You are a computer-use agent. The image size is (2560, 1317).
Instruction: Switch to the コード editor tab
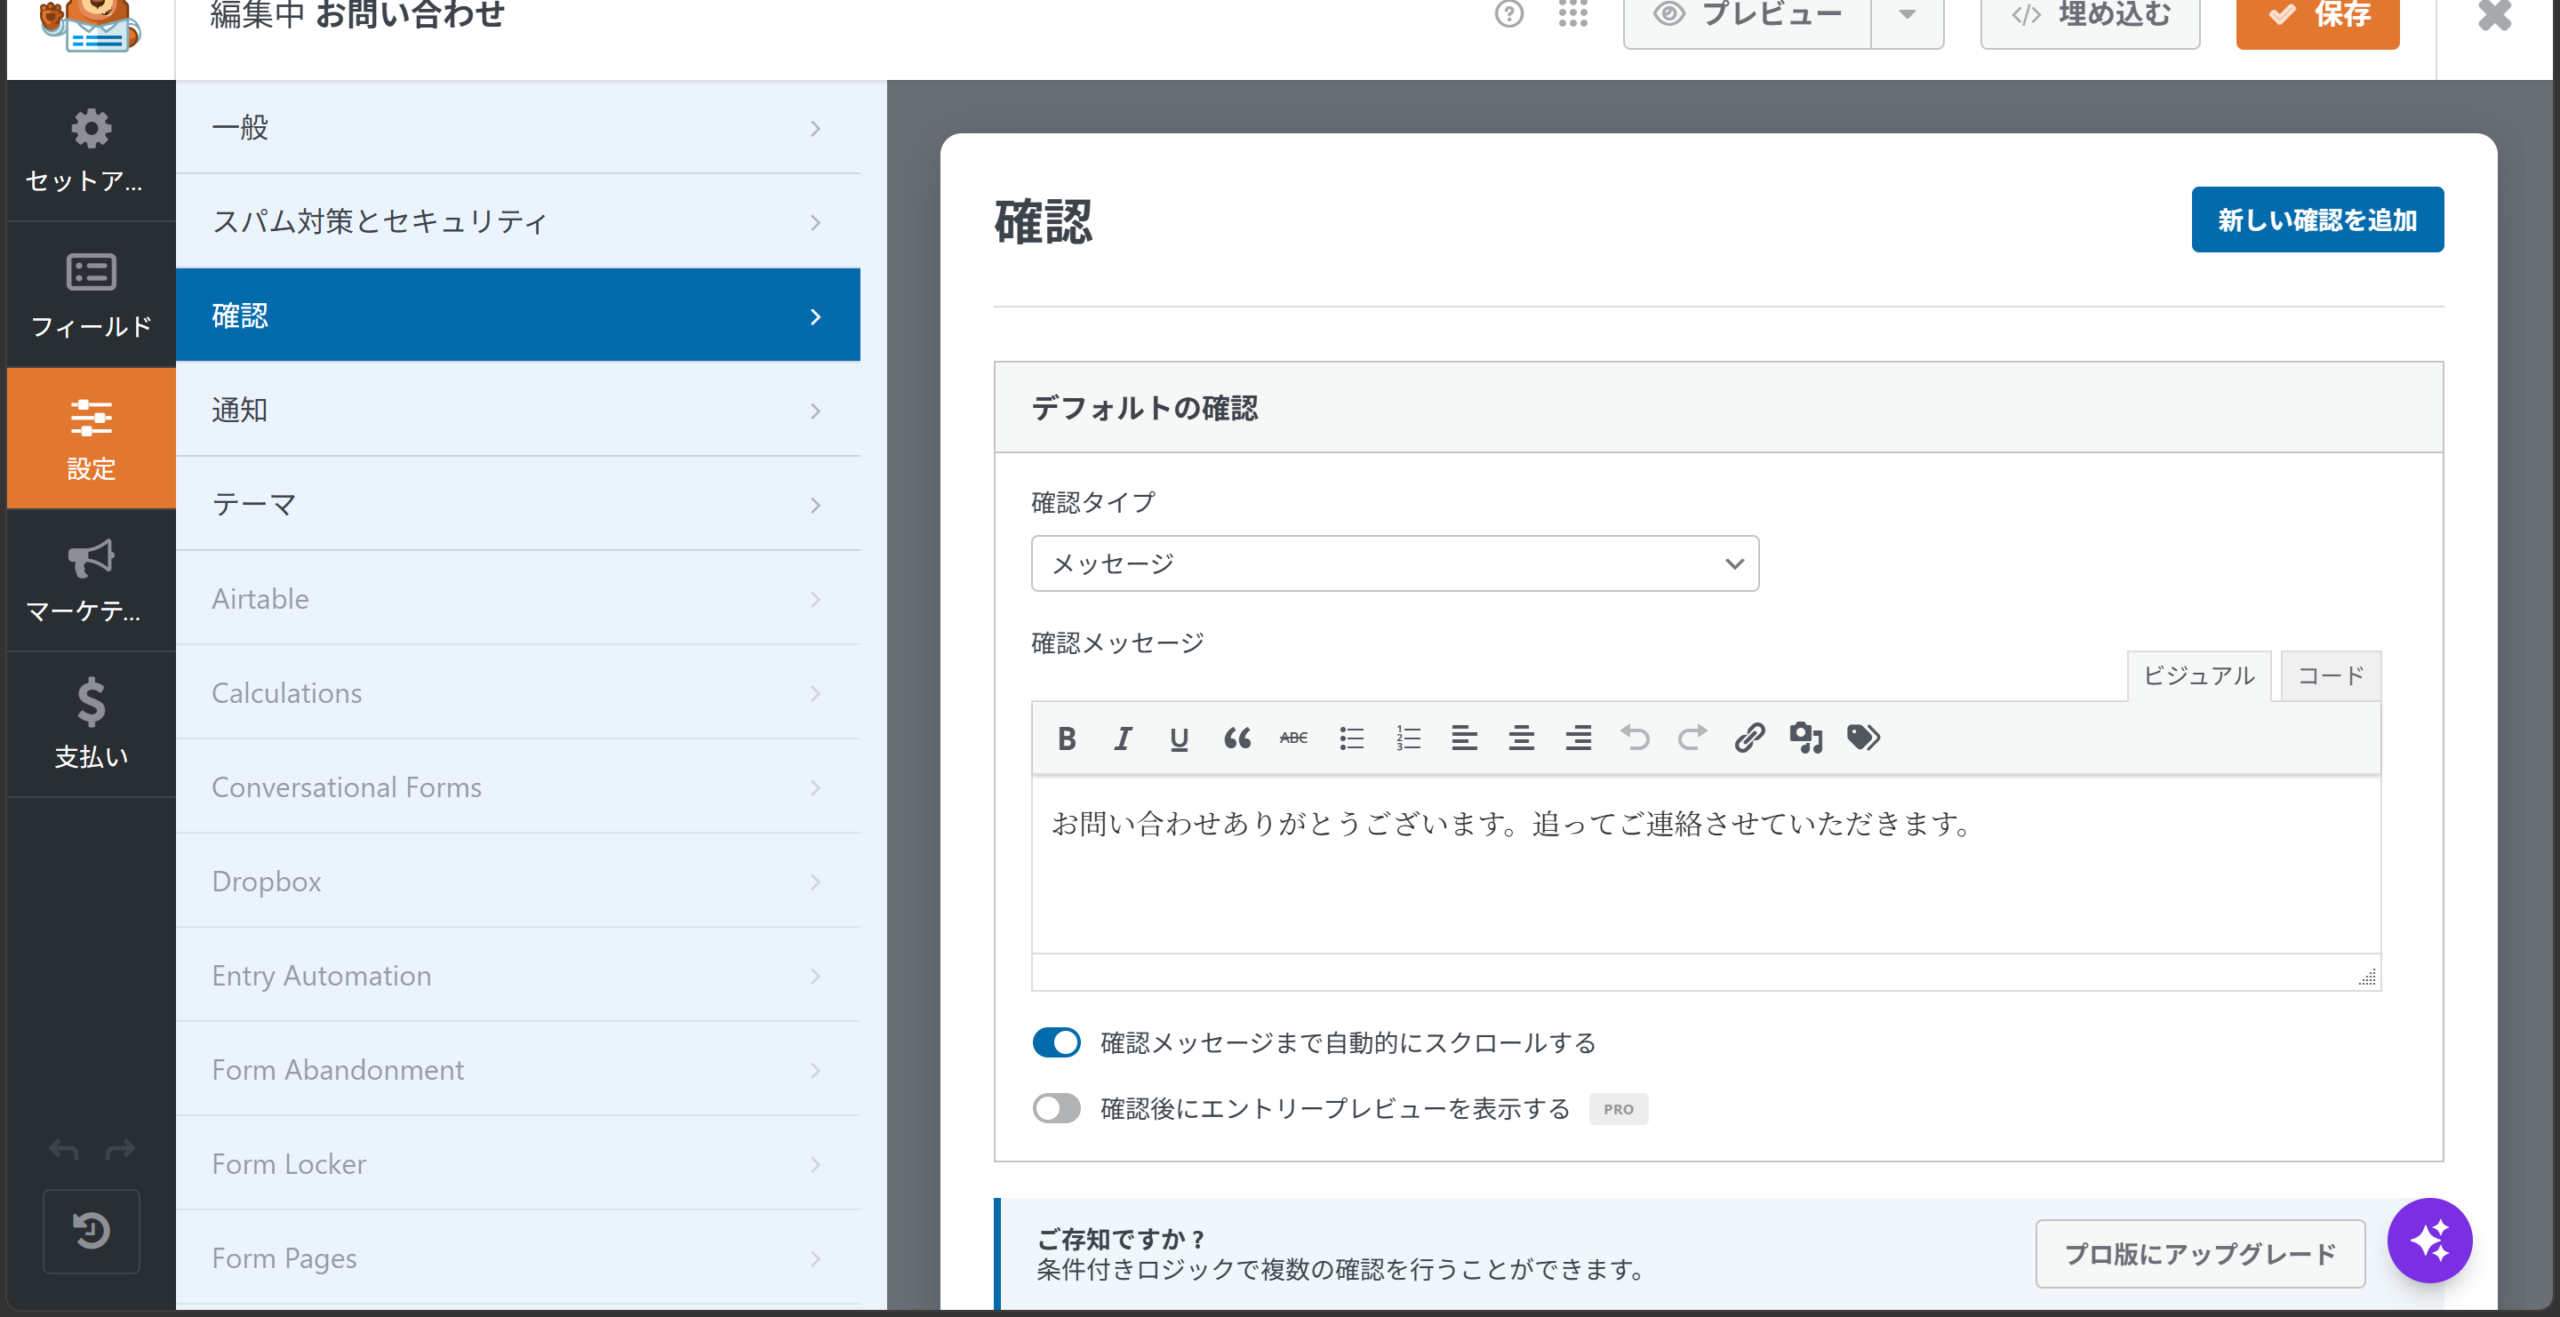click(x=2330, y=676)
